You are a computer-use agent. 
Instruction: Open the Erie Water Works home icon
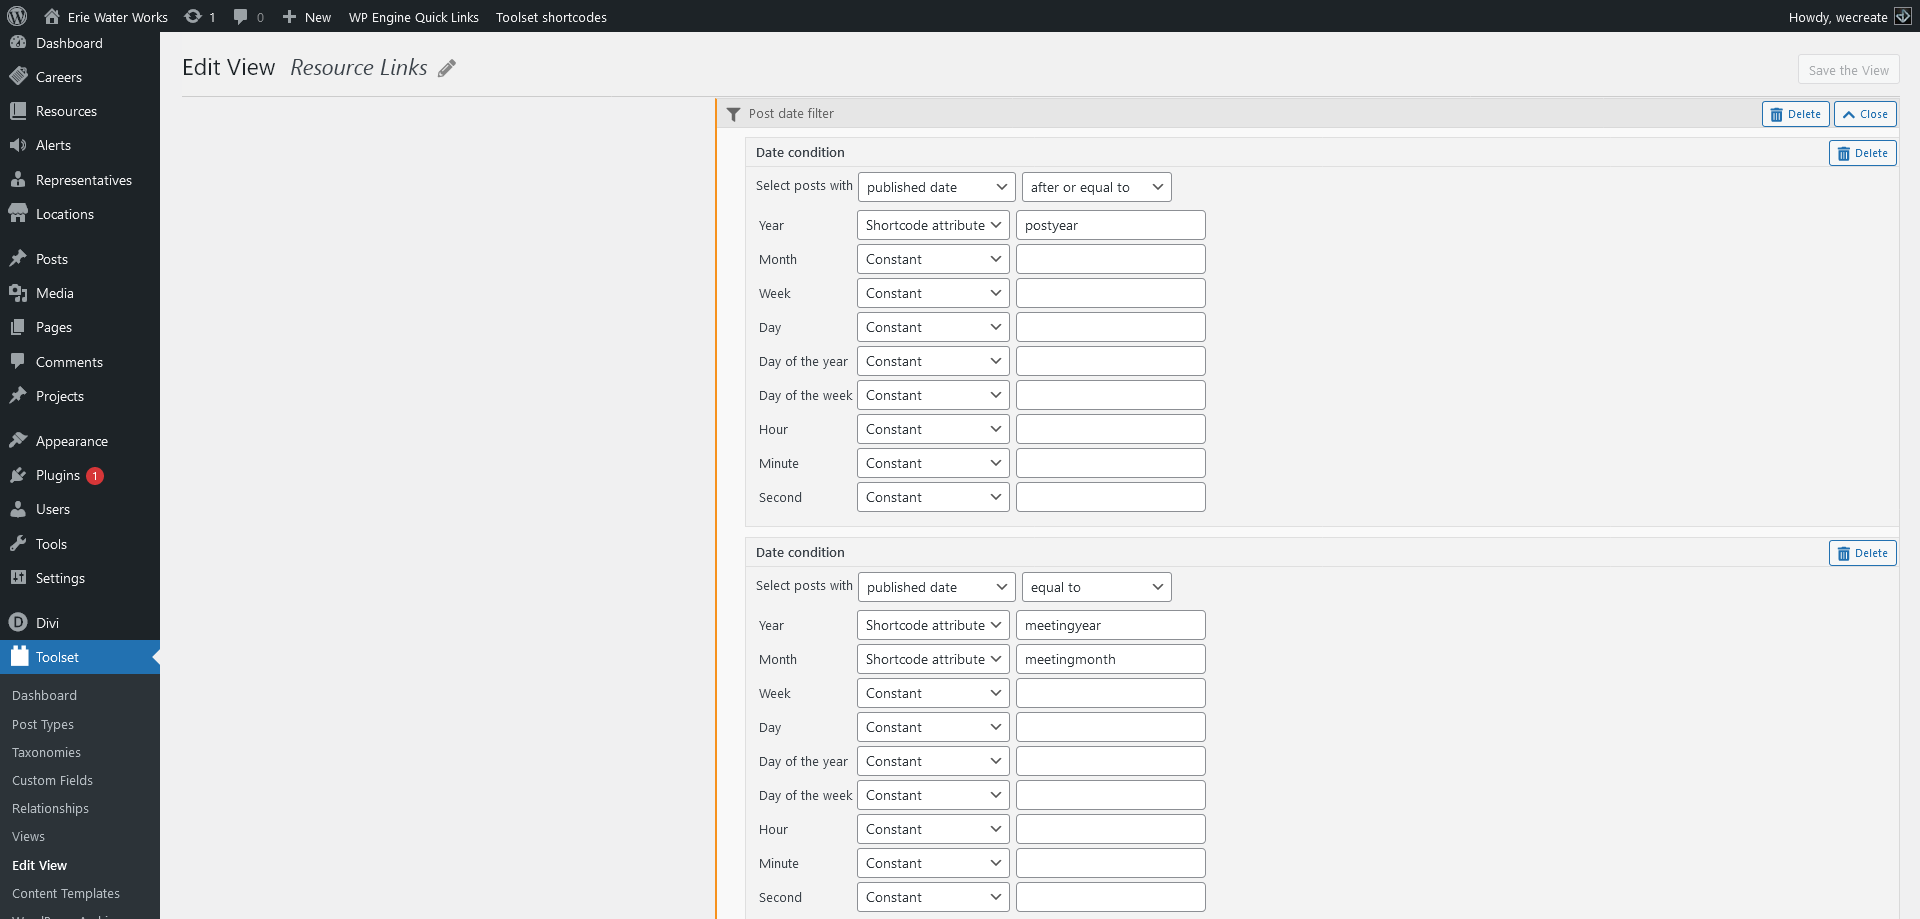(52, 16)
